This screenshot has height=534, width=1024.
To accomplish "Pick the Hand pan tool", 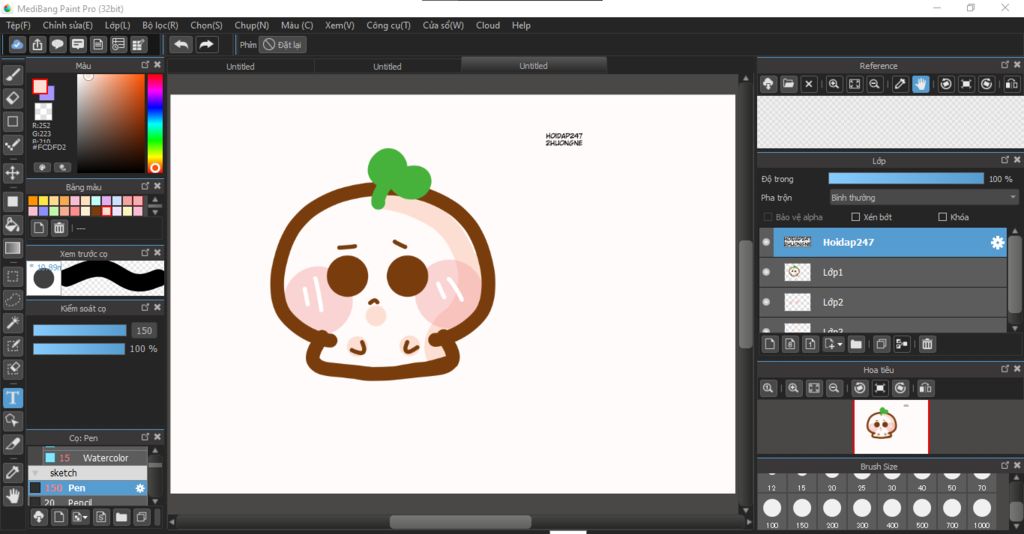I will [x=13, y=495].
